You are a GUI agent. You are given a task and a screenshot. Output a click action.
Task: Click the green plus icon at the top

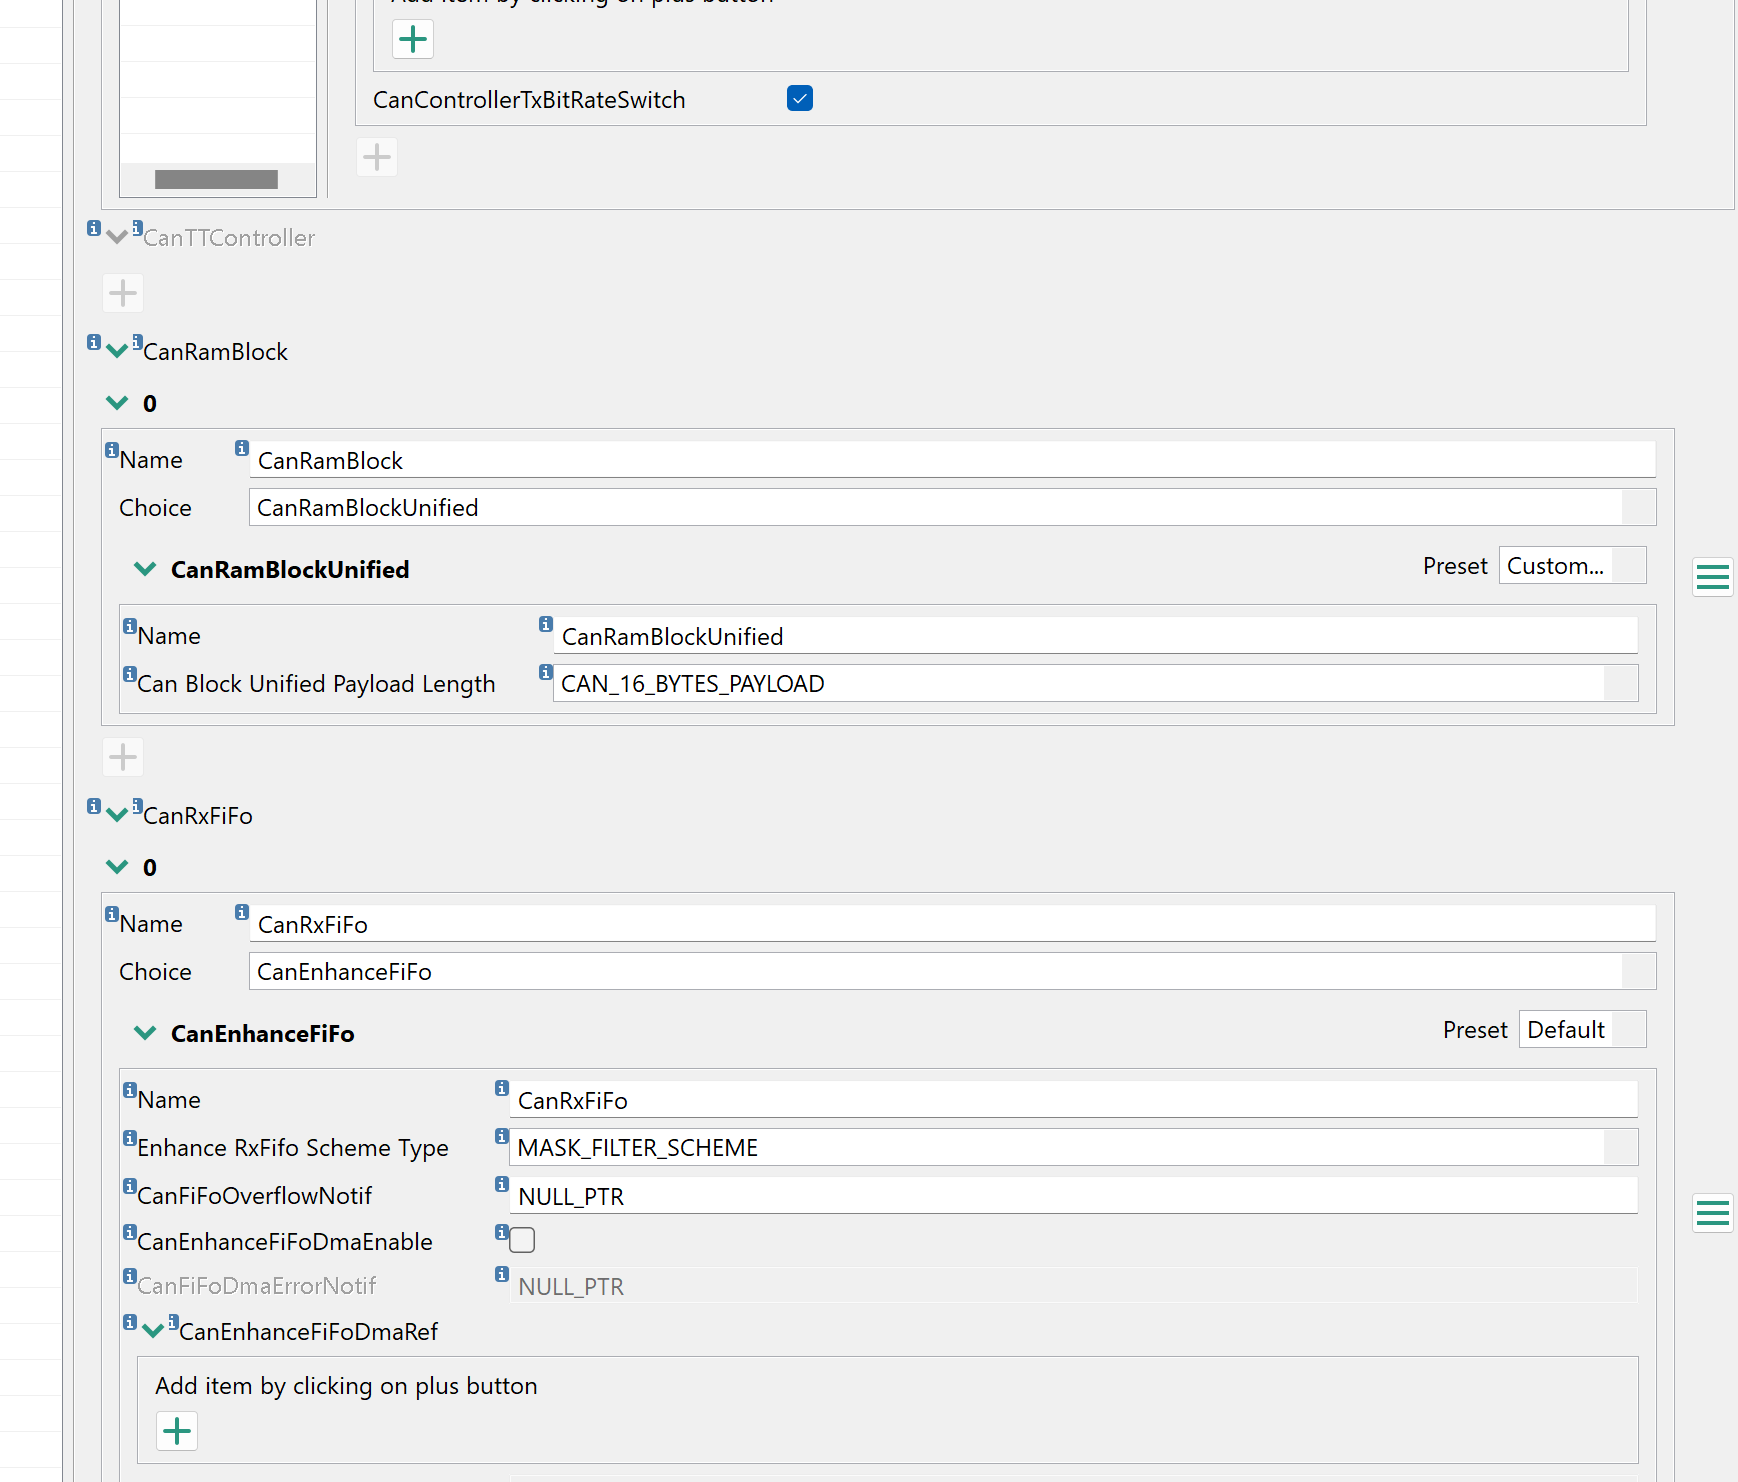tap(413, 39)
